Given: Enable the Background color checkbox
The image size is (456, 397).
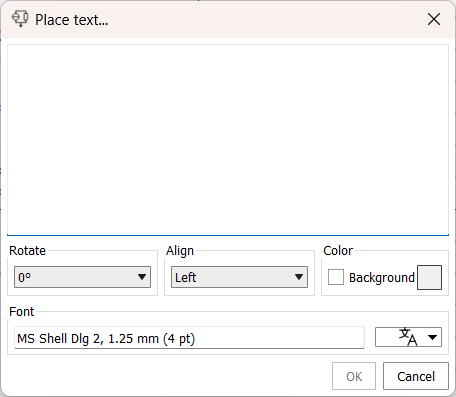Looking at the screenshot, I should click(336, 277).
